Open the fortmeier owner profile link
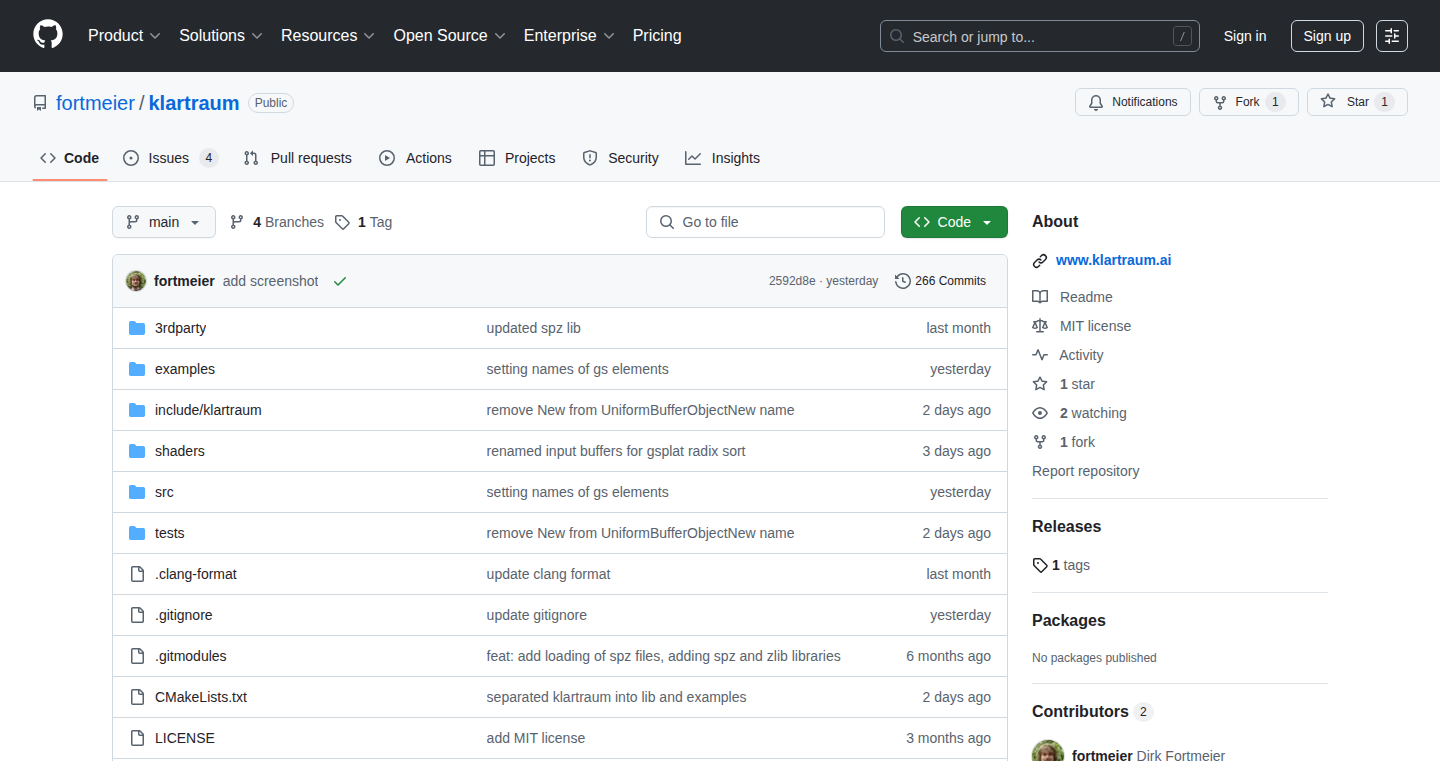The height and width of the screenshot is (761, 1440). pos(95,103)
